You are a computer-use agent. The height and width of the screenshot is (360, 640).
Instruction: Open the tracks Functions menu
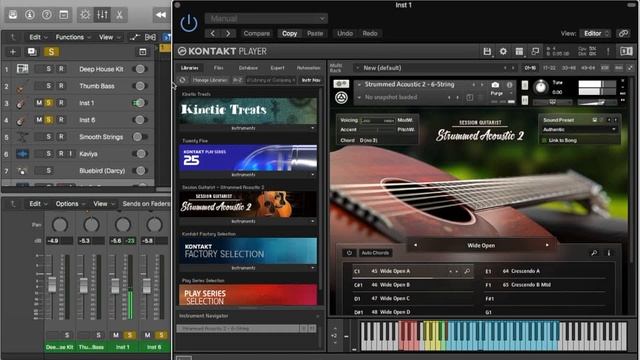tap(72, 37)
